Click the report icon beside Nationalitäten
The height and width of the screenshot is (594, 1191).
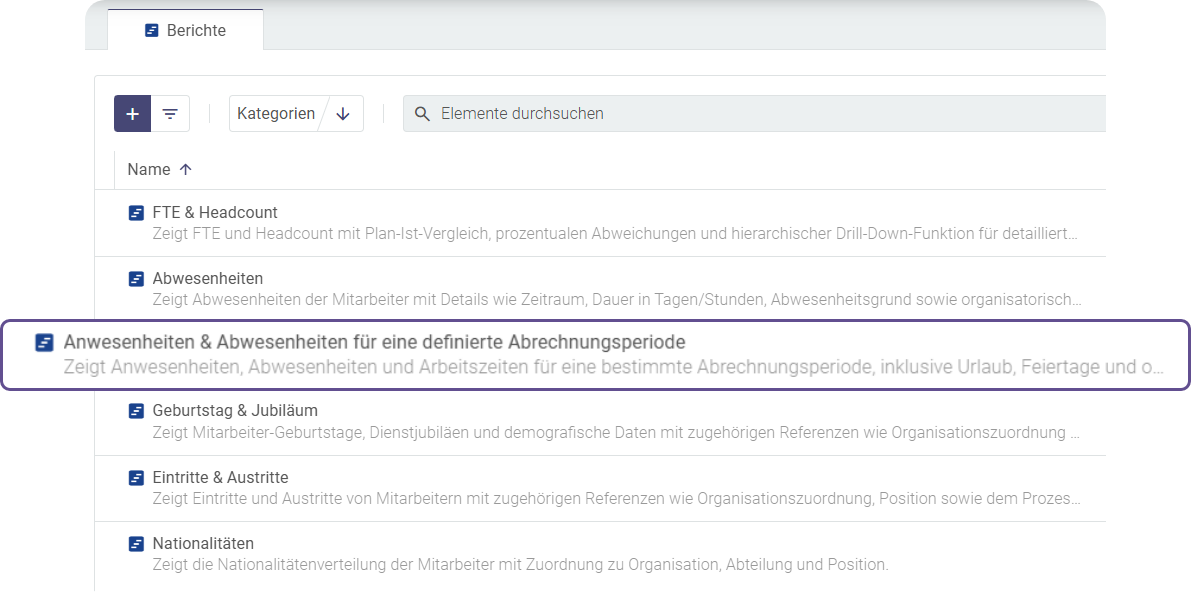click(136, 544)
